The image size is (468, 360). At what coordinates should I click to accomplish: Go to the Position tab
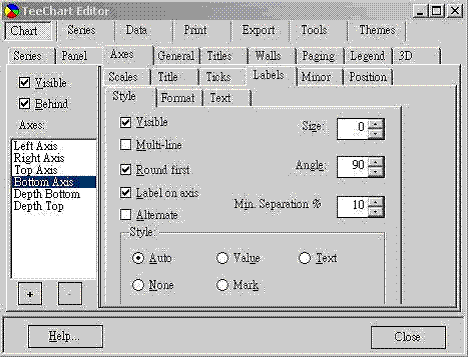(368, 77)
